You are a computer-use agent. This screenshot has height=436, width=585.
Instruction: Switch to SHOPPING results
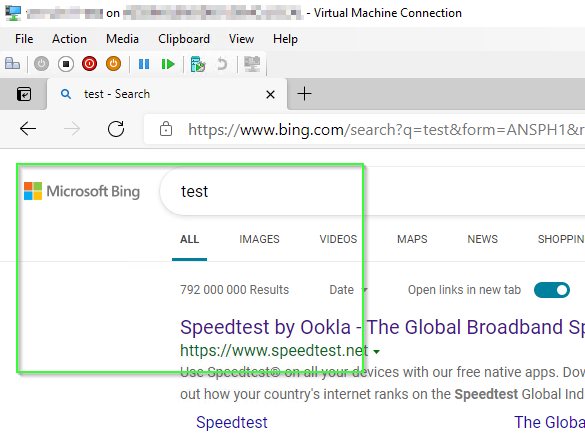coord(561,239)
